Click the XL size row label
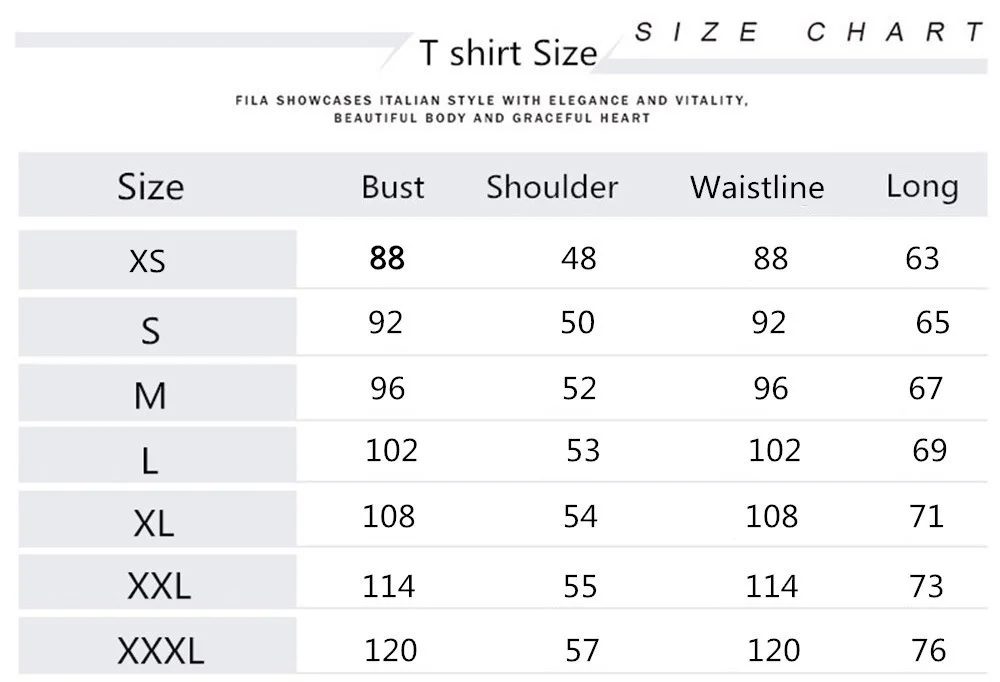The image size is (1000, 682). pos(153,522)
